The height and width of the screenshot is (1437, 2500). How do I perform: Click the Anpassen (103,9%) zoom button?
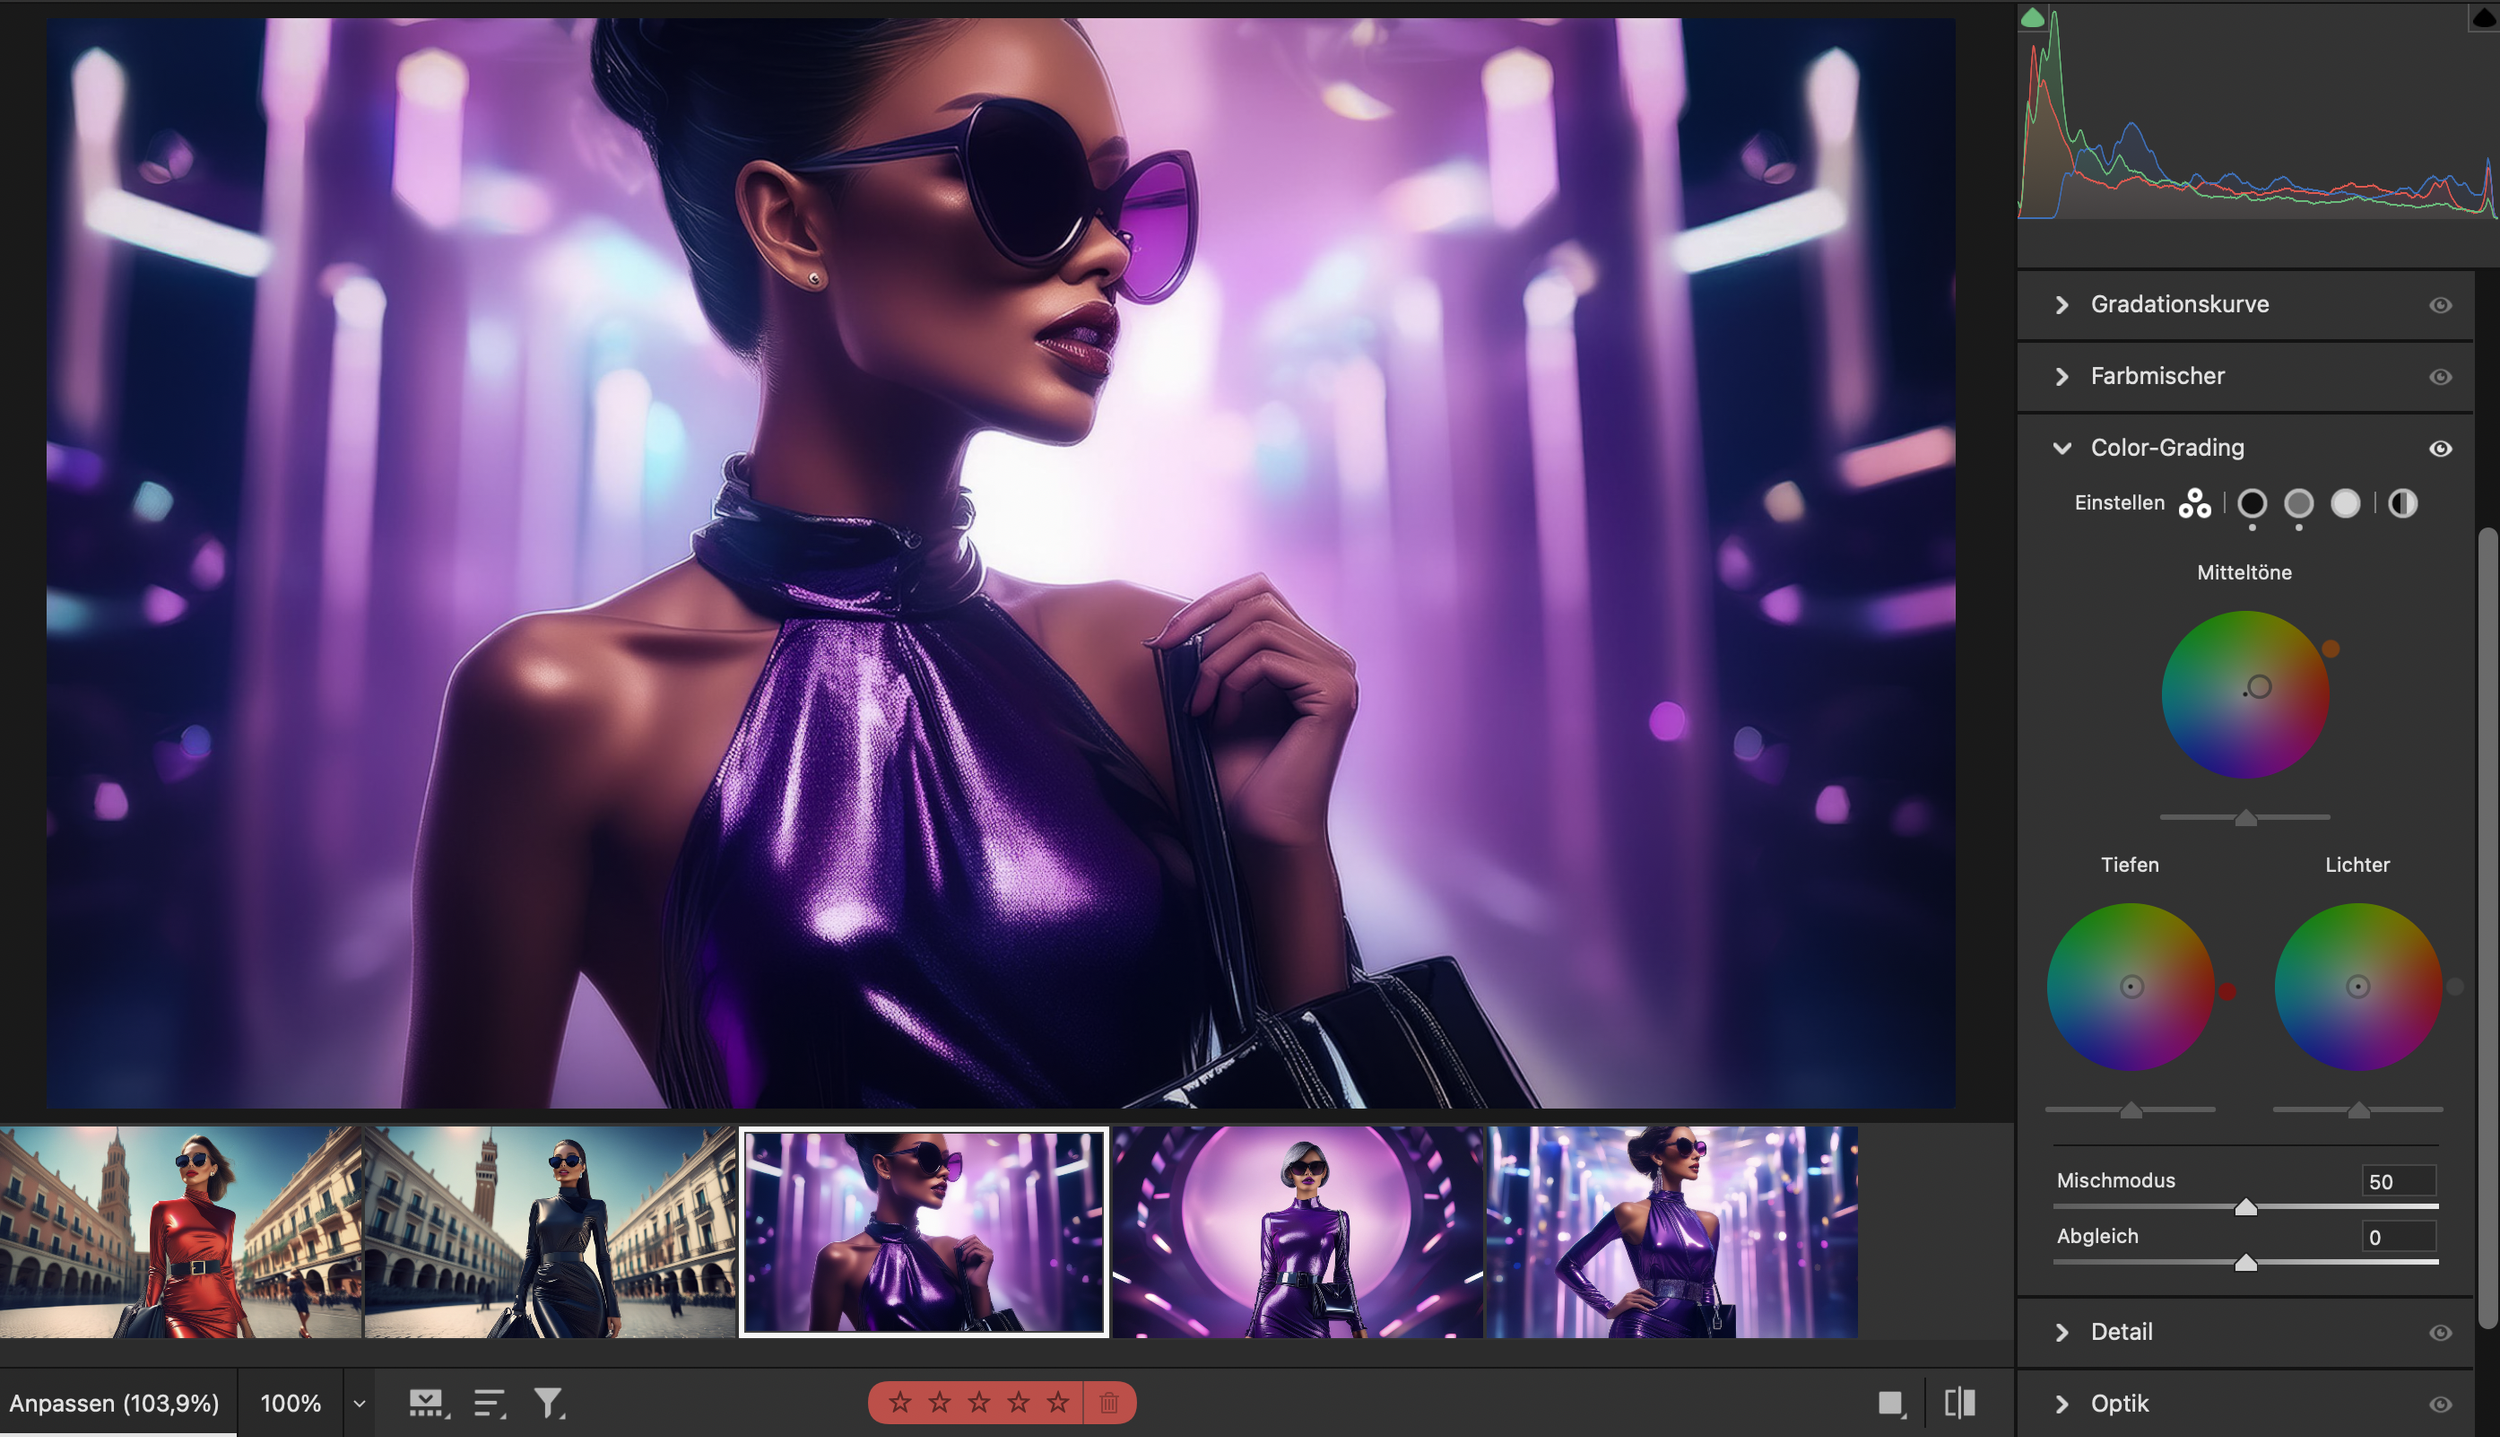(x=114, y=1403)
